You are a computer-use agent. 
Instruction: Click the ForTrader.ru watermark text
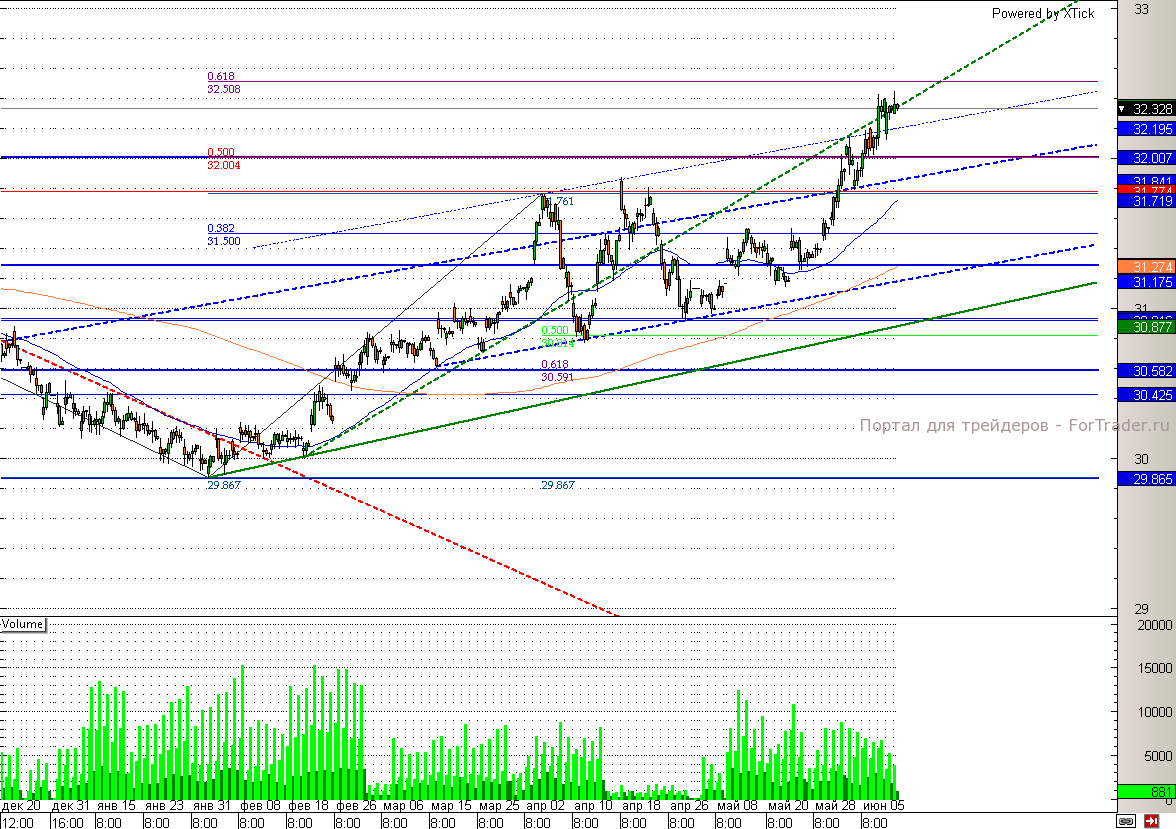1014,425
